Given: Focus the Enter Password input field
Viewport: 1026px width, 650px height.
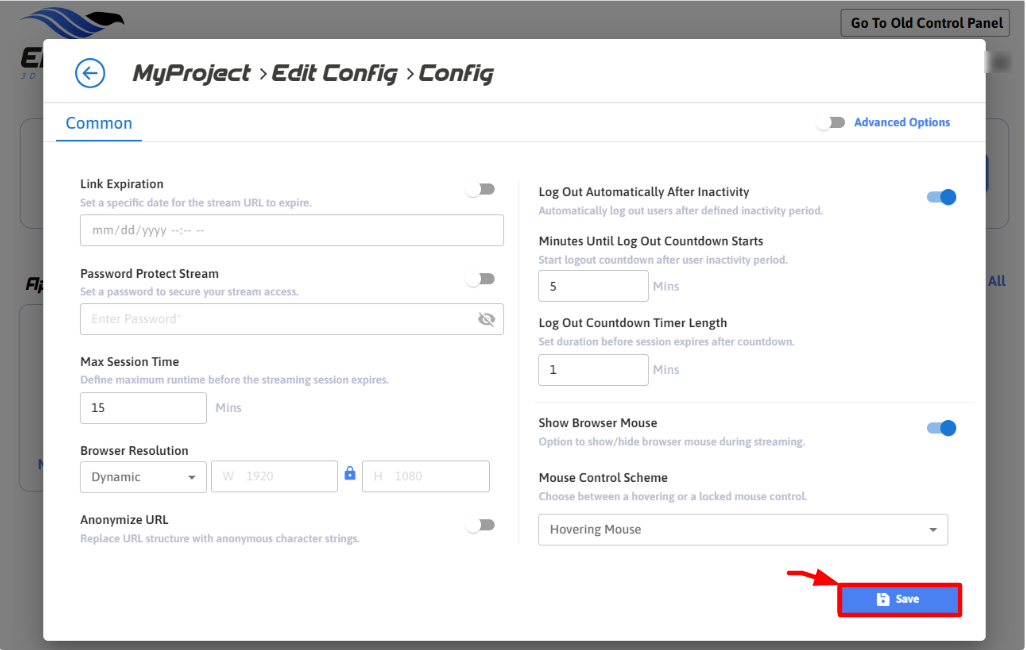Looking at the screenshot, I should coord(275,319).
